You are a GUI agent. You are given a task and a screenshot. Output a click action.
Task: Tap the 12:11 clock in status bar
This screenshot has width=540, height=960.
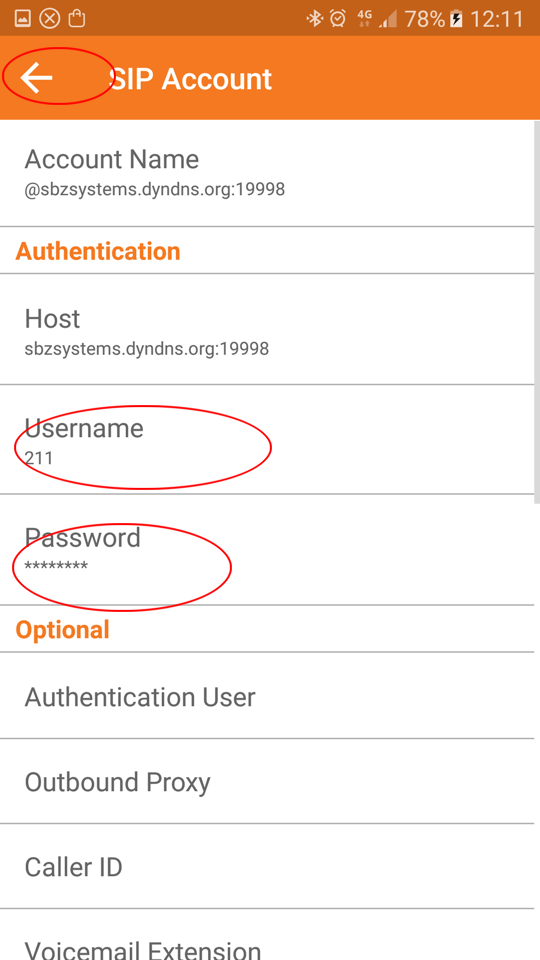pos(497,20)
